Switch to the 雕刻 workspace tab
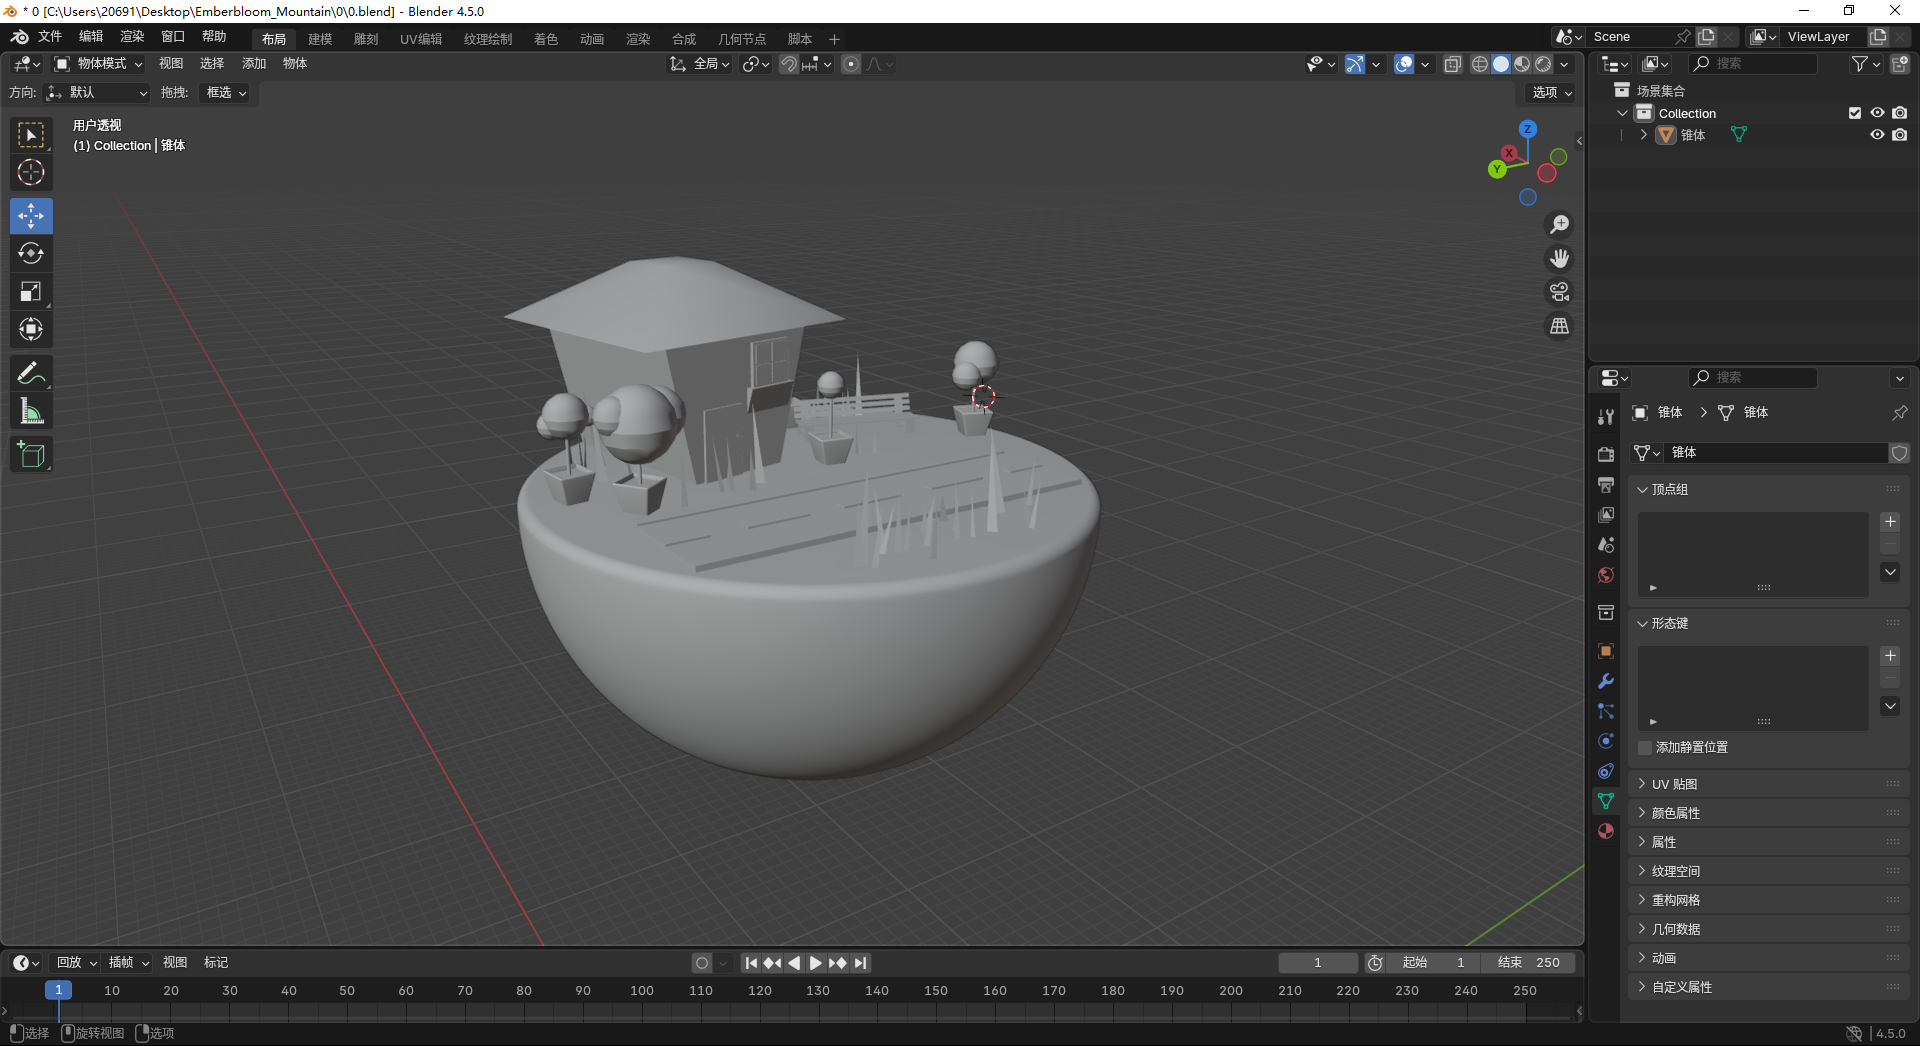Screen dimensions: 1920x1046 366,39
